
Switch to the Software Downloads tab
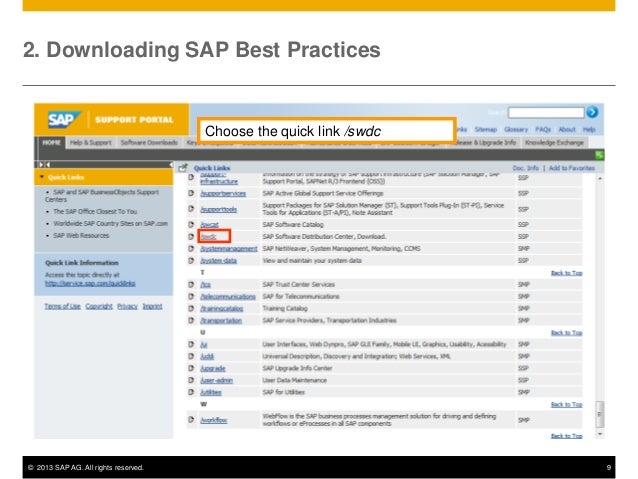click(x=149, y=142)
